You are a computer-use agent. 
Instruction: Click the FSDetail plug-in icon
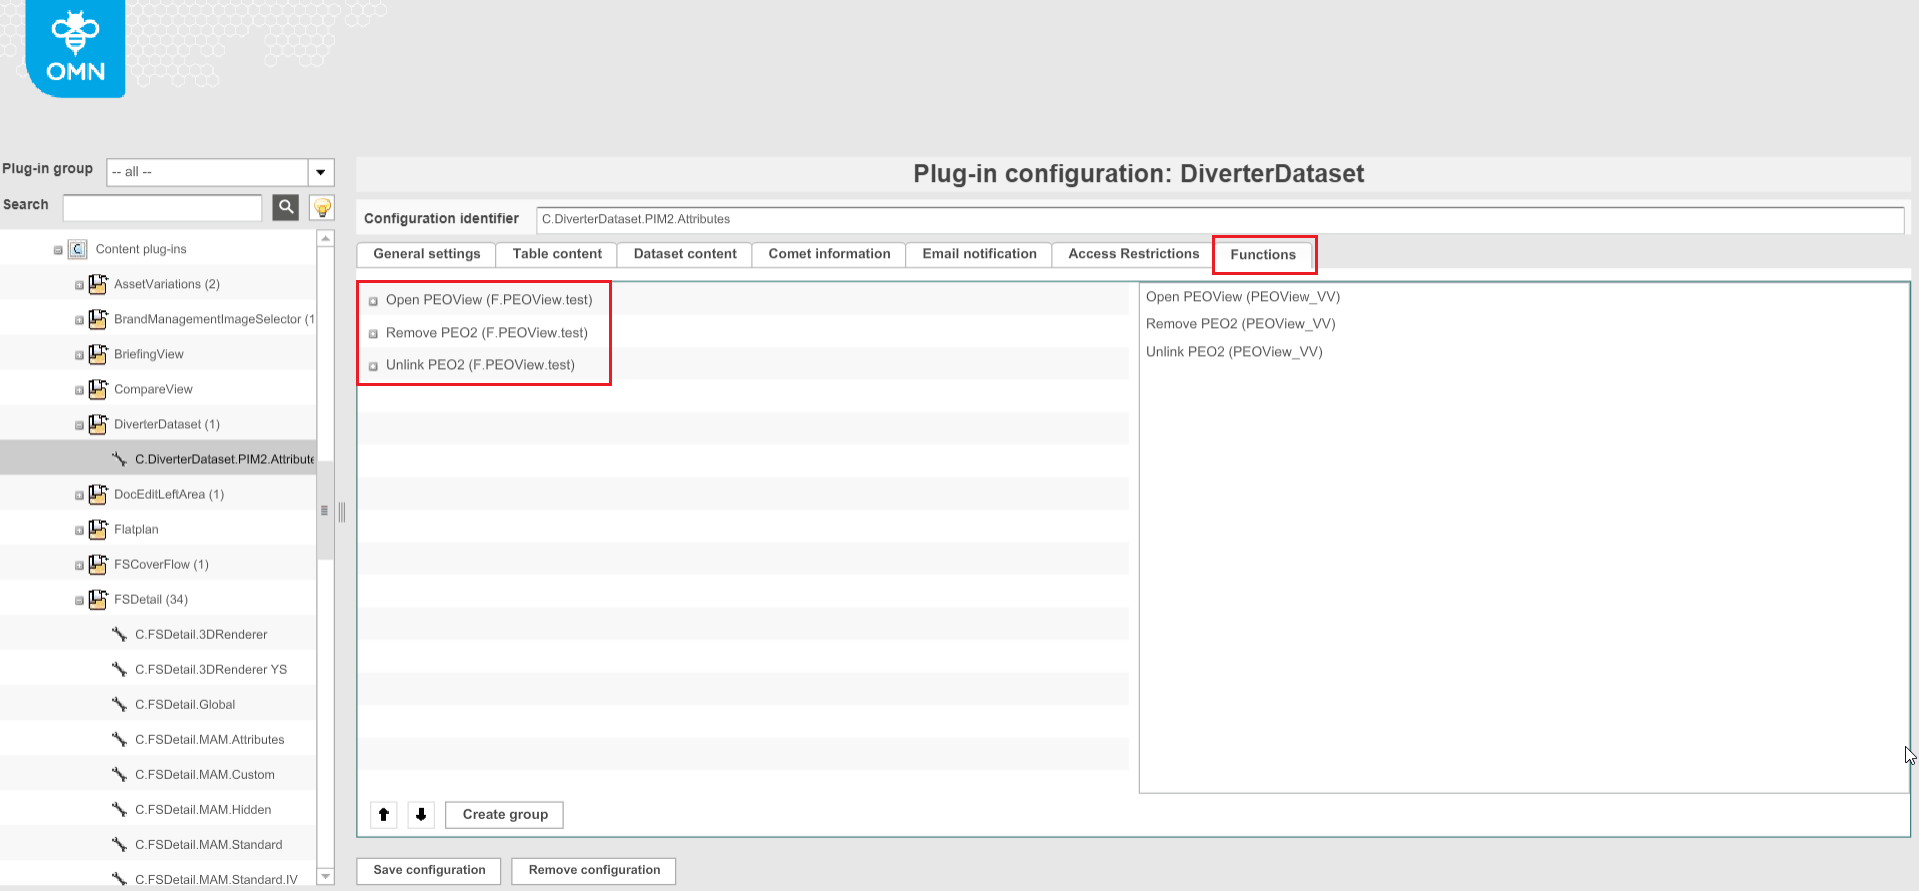click(x=97, y=599)
